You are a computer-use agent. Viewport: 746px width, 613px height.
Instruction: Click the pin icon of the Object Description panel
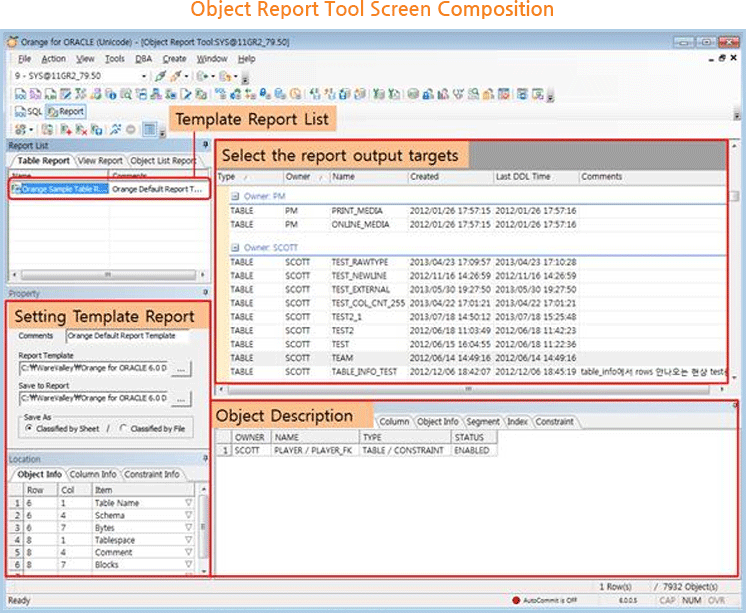tap(736, 405)
